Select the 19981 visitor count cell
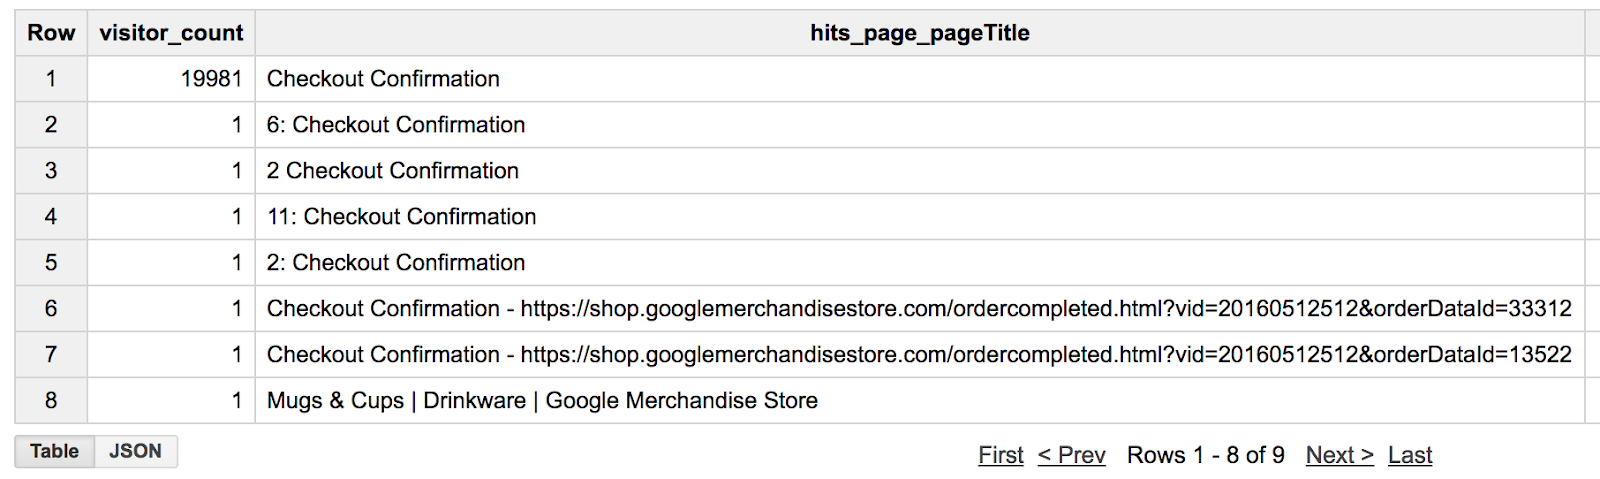1600x479 pixels. [171, 79]
